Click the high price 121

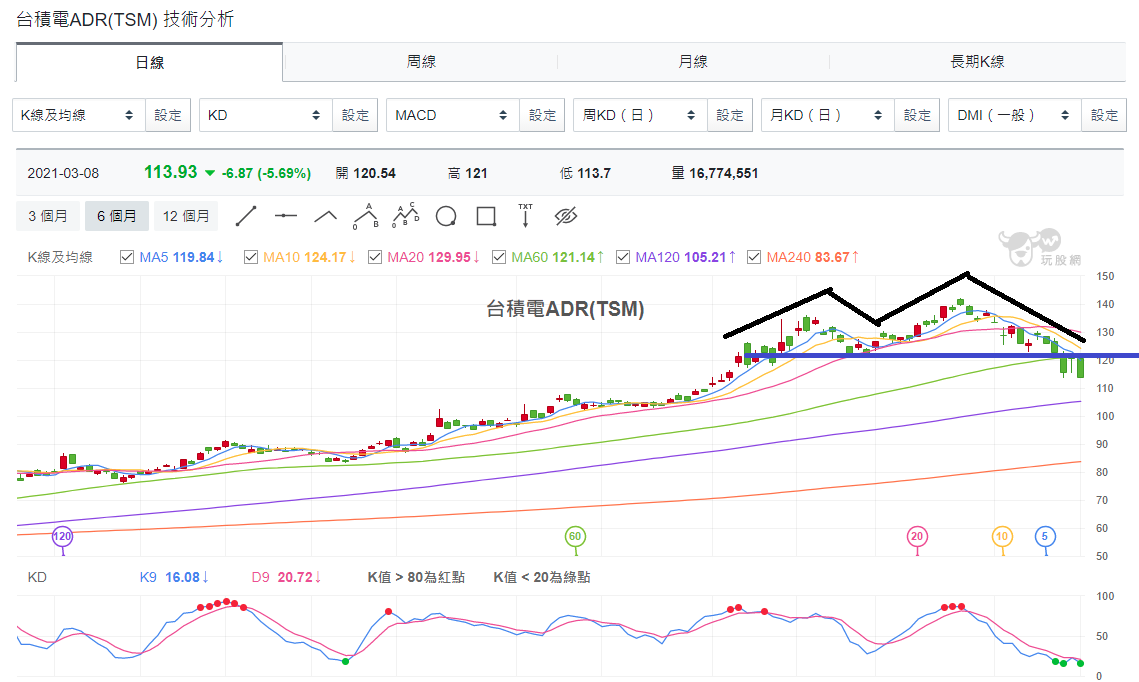(x=477, y=173)
